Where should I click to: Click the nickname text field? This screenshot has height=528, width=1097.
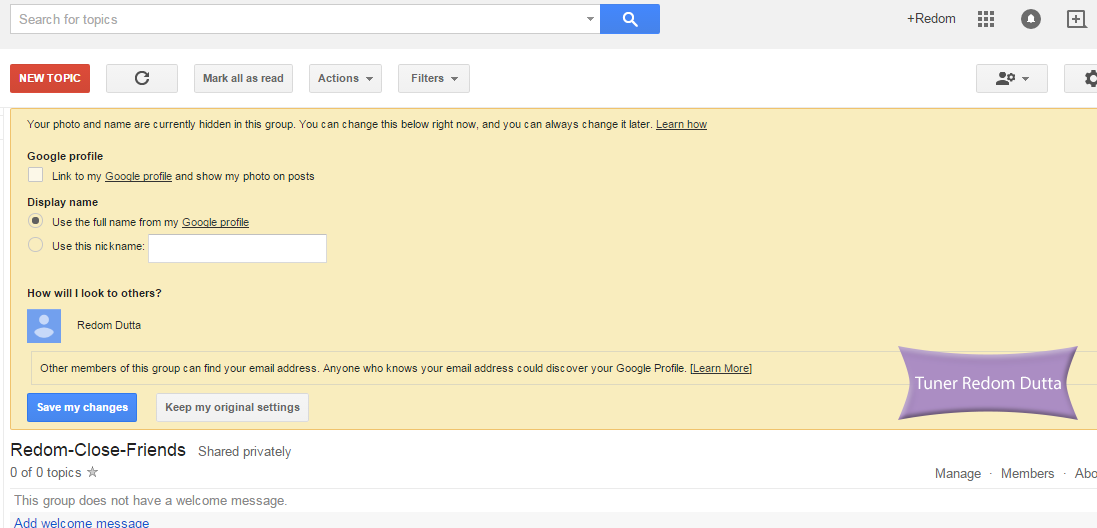tap(237, 248)
